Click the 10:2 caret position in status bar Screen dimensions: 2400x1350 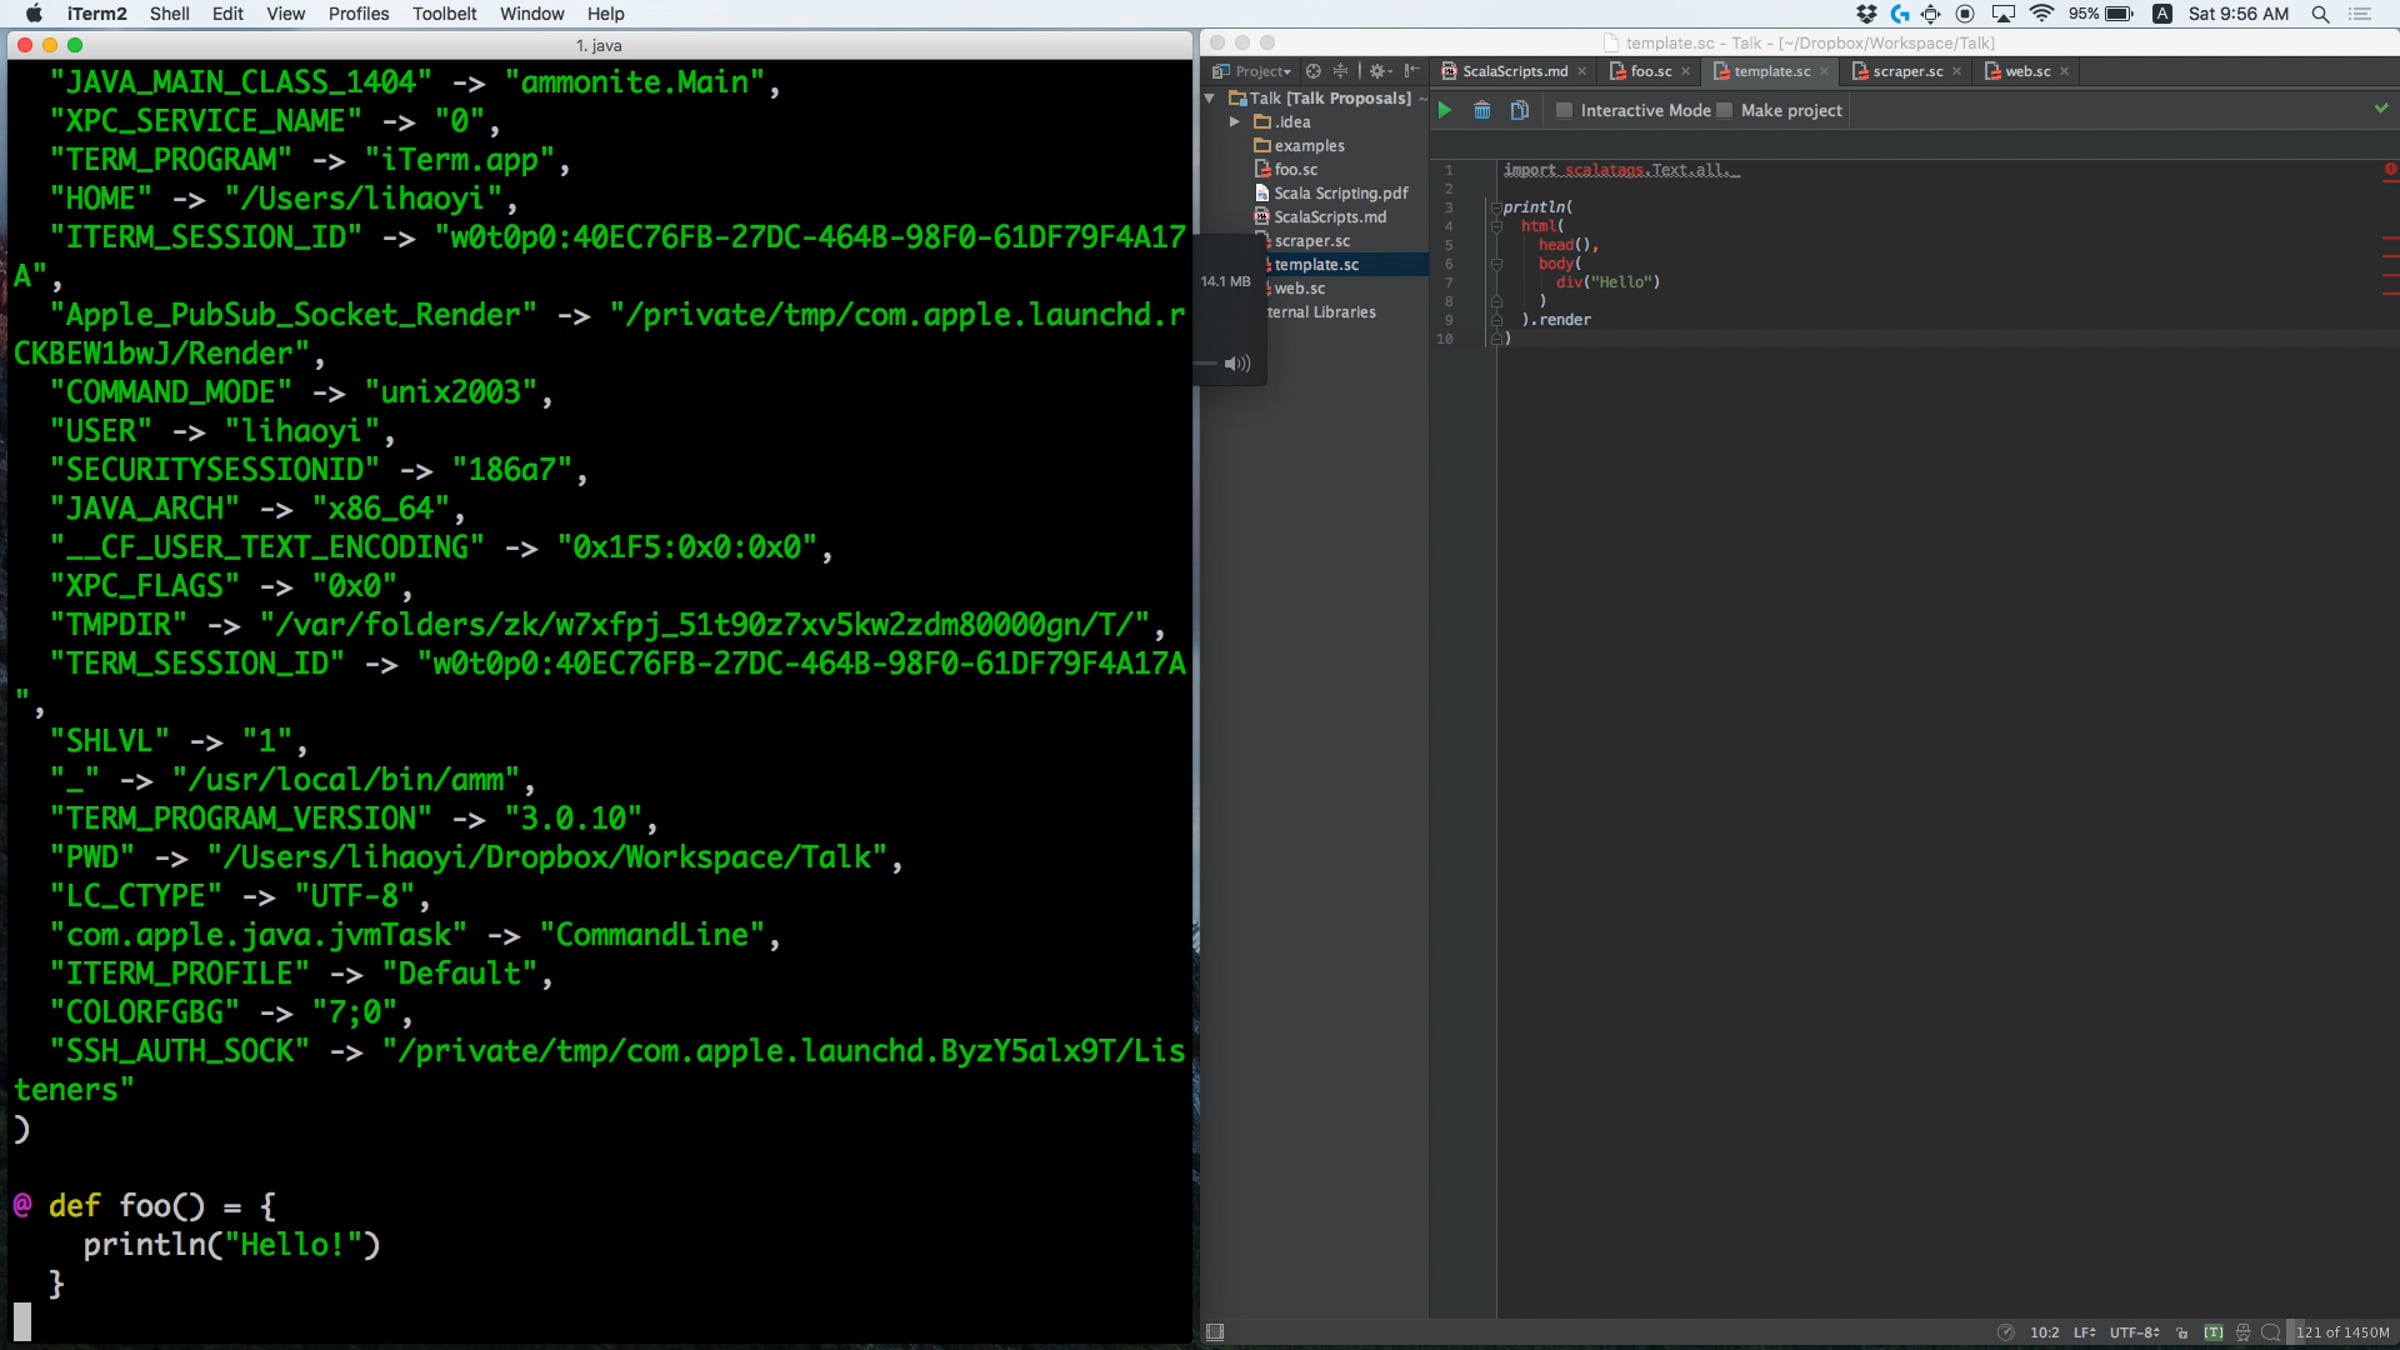(x=2044, y=1332)
